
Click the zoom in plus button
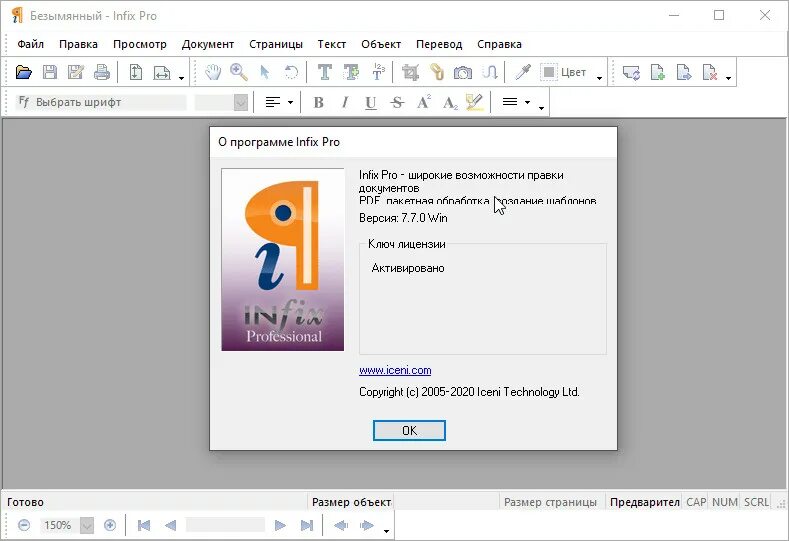tap(110, 525)
